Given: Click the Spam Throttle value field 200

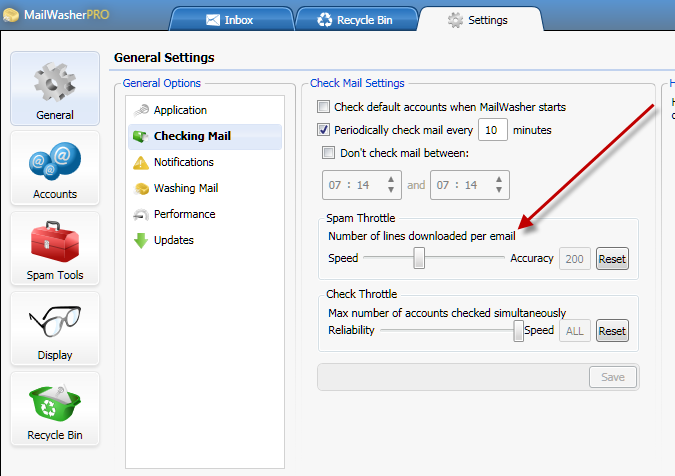Looking at the screenshot, I should pyautogui.click(x=574, y=259).
